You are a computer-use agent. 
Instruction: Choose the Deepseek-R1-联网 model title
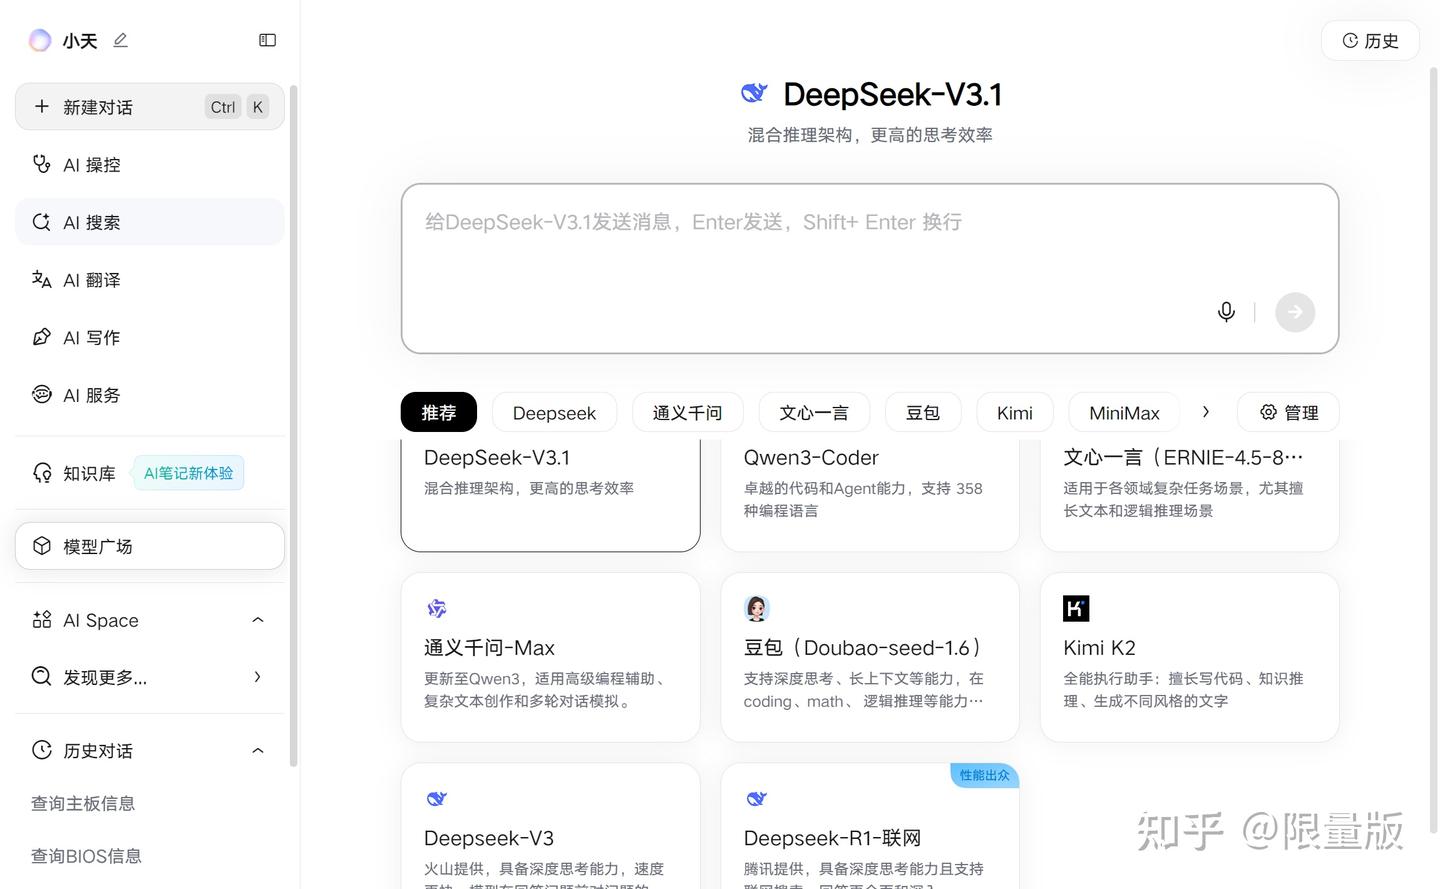pos(832,838)
